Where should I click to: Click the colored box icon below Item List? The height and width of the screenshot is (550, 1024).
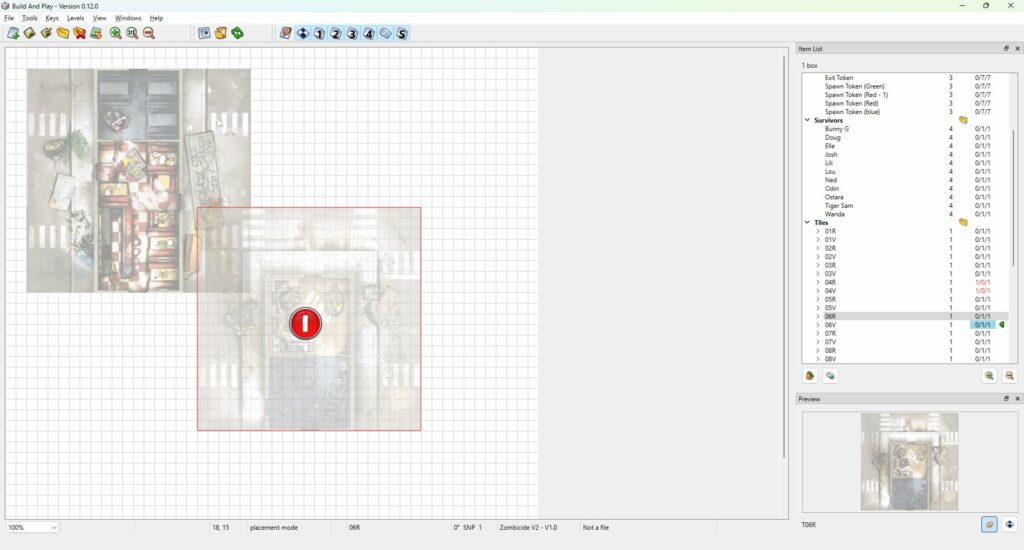810,376
